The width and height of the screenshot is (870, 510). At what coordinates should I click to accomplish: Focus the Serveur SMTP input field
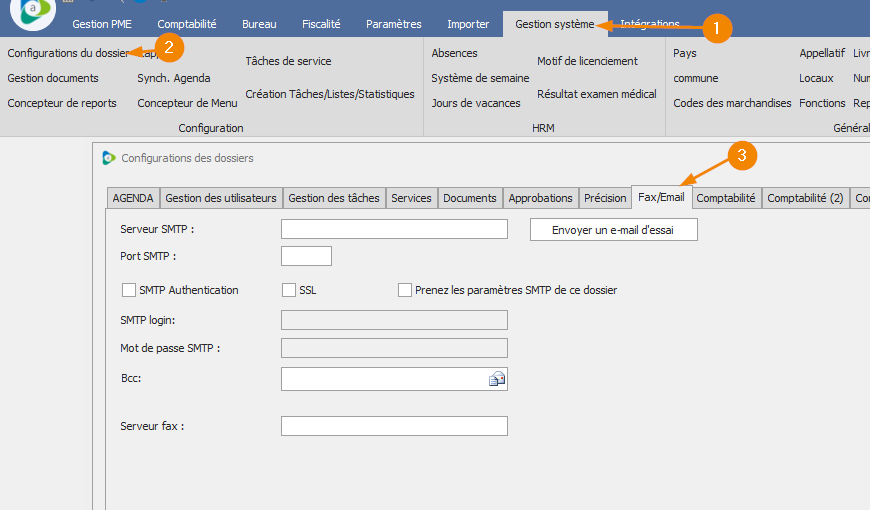click(394, 229)
